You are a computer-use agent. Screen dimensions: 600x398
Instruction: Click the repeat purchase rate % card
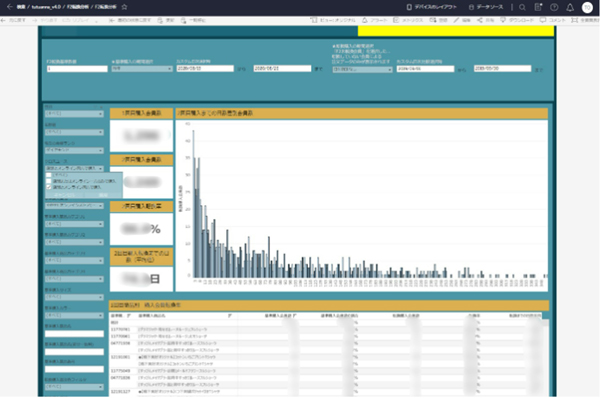[141, 229]
